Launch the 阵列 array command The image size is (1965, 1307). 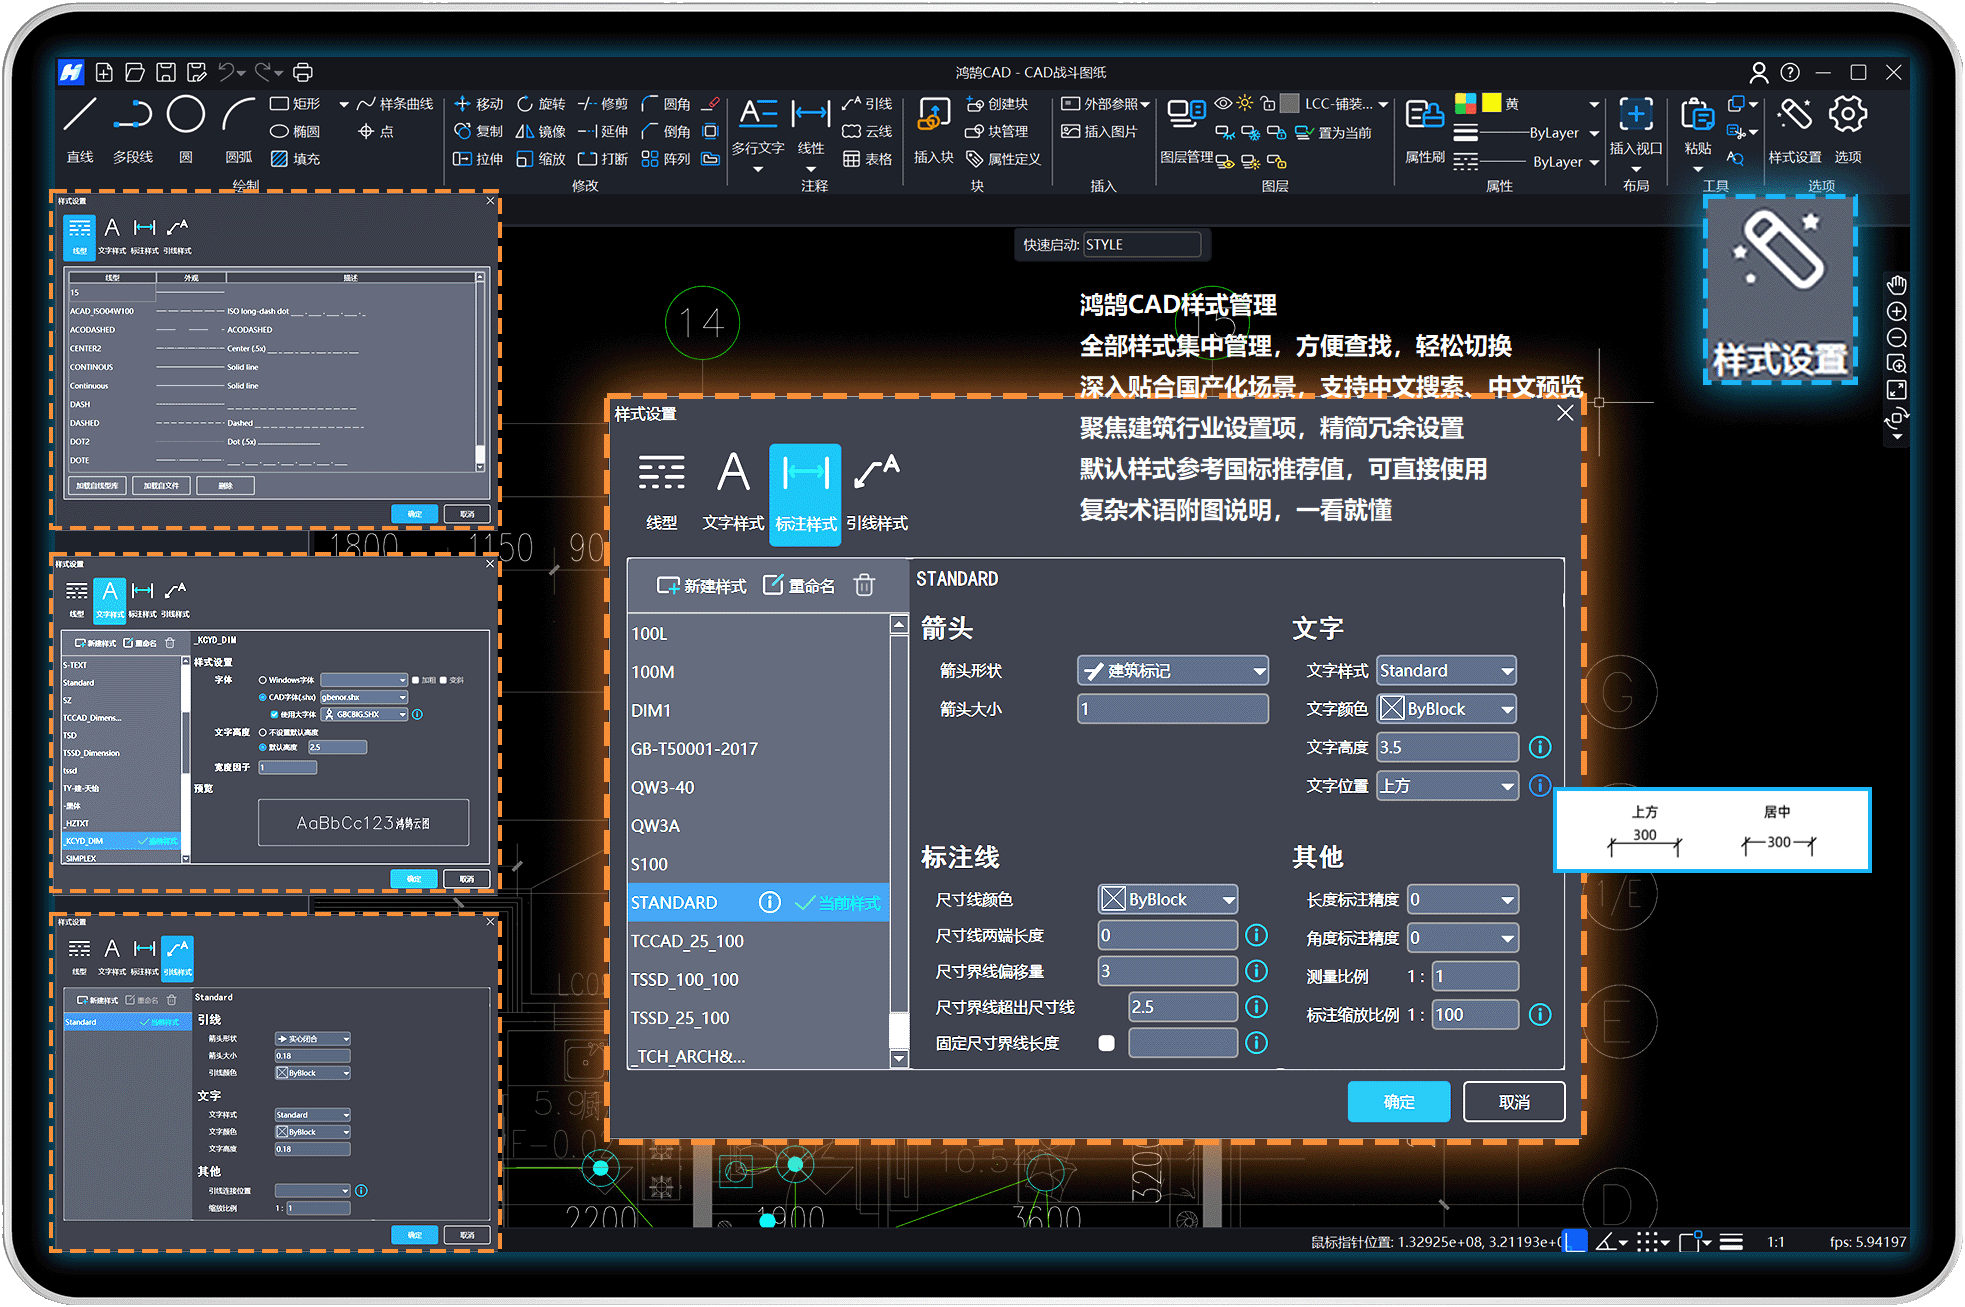(x=666, y=159)
